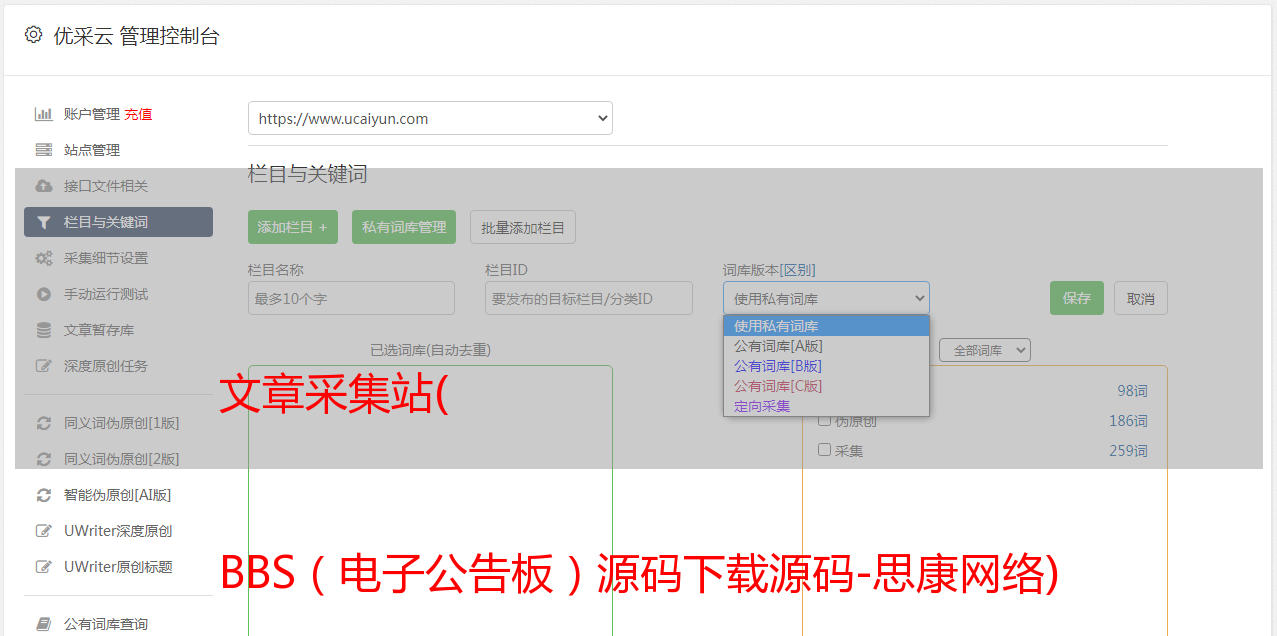Click the play circle icon for 手动运行测试
Viewport: 1277px width, 636px height.
44,294
